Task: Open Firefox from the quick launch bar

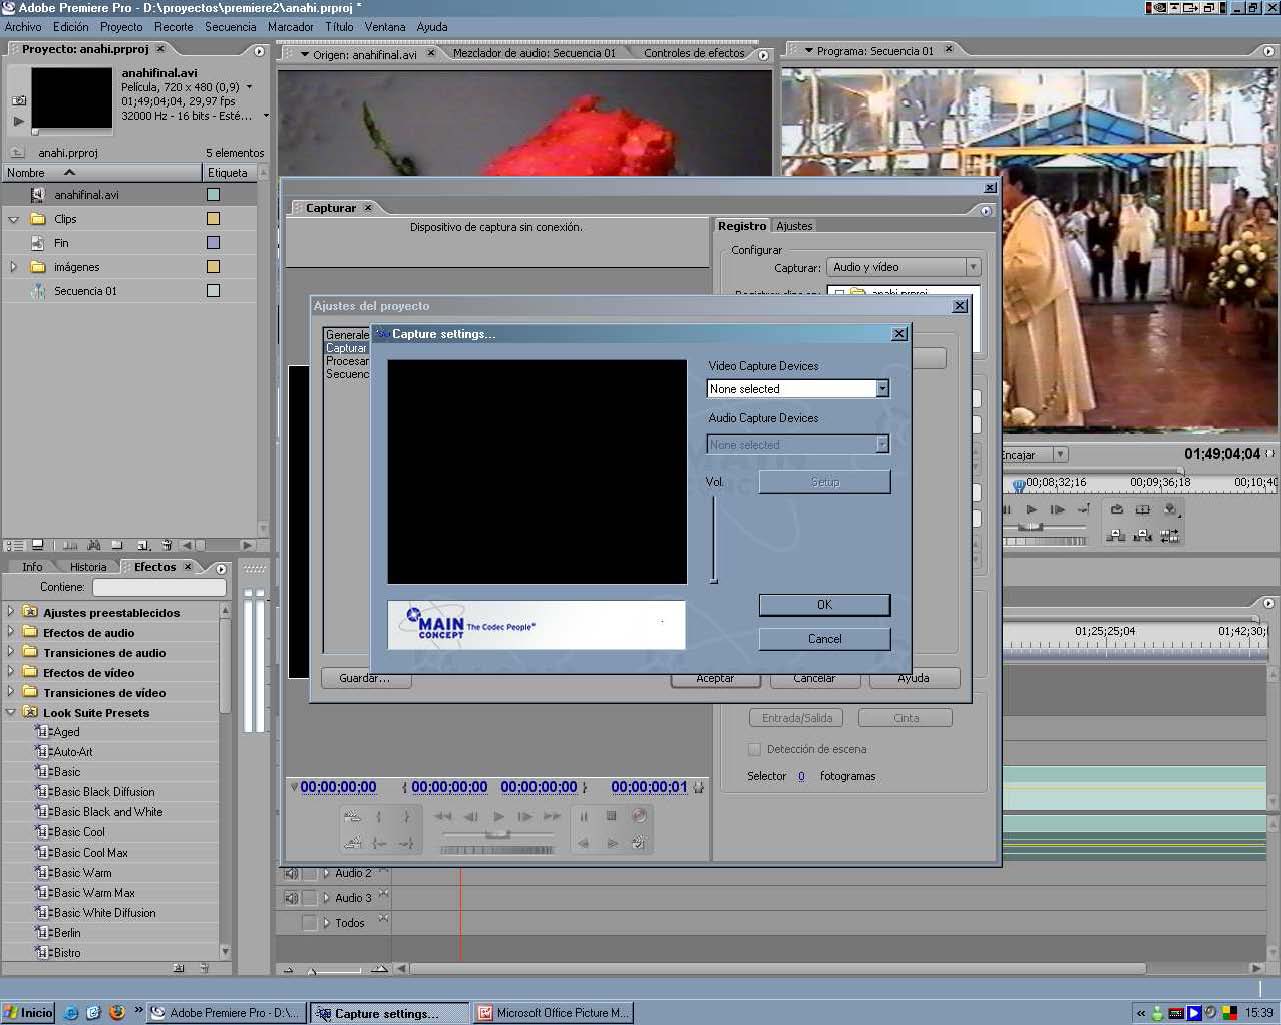Action: click(116, 1012)
